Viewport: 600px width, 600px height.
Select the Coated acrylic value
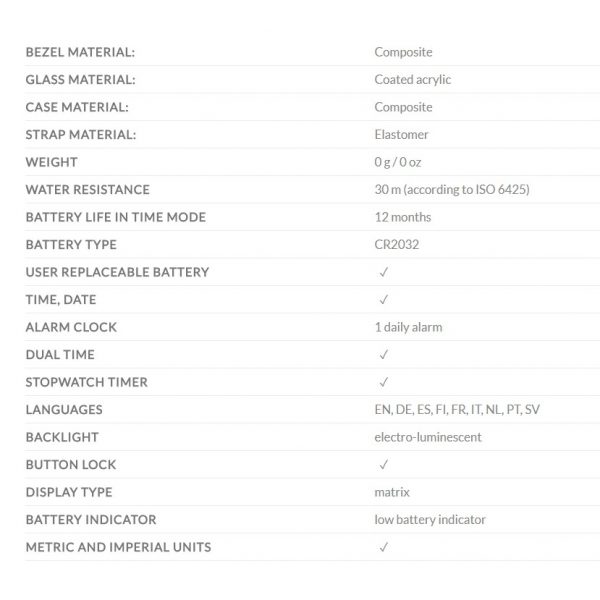click(x=412, y=80)
